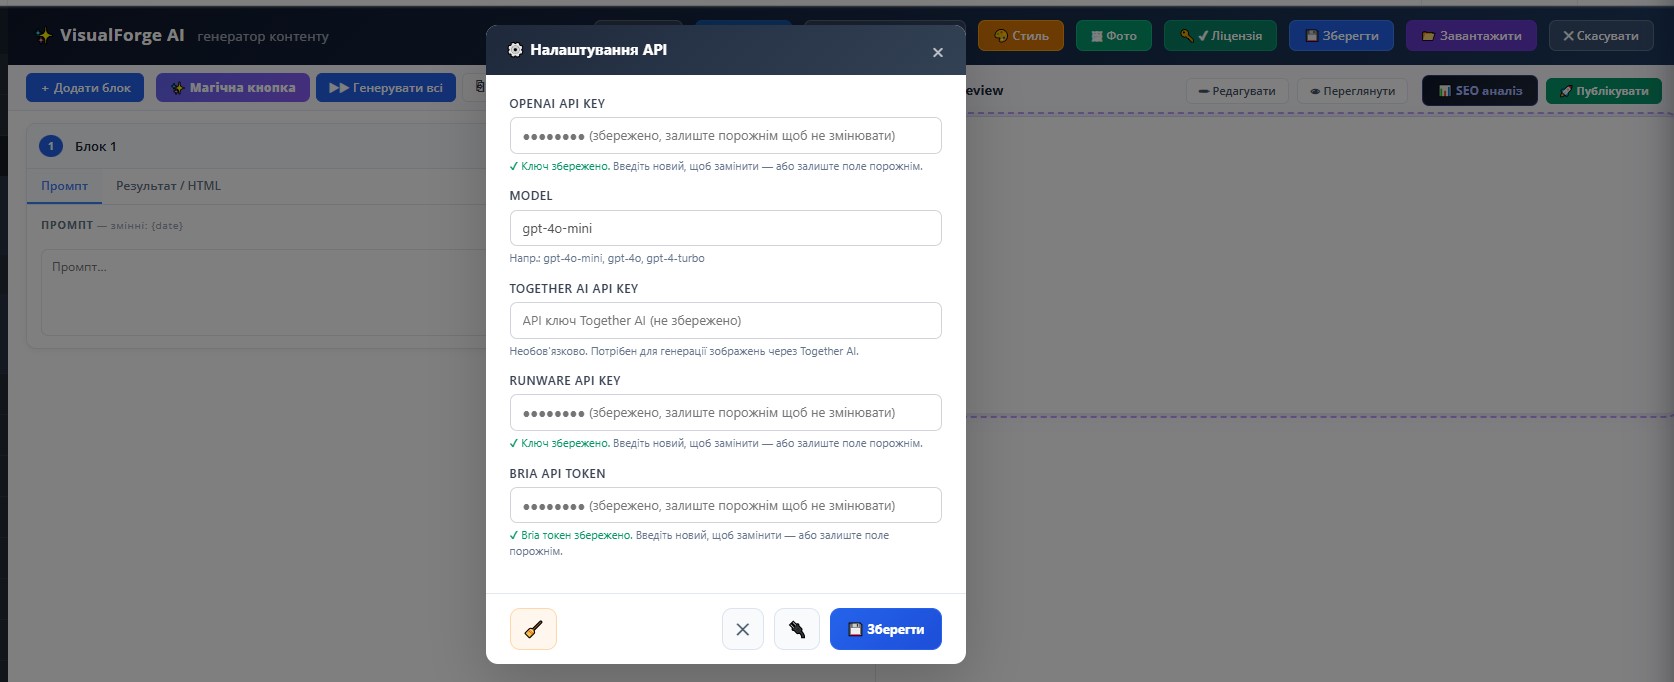Image resolution: width=1674 pixels, height=682 pixels.
Task: Click the X cancel button in modal footer
Action: point(743,629)
